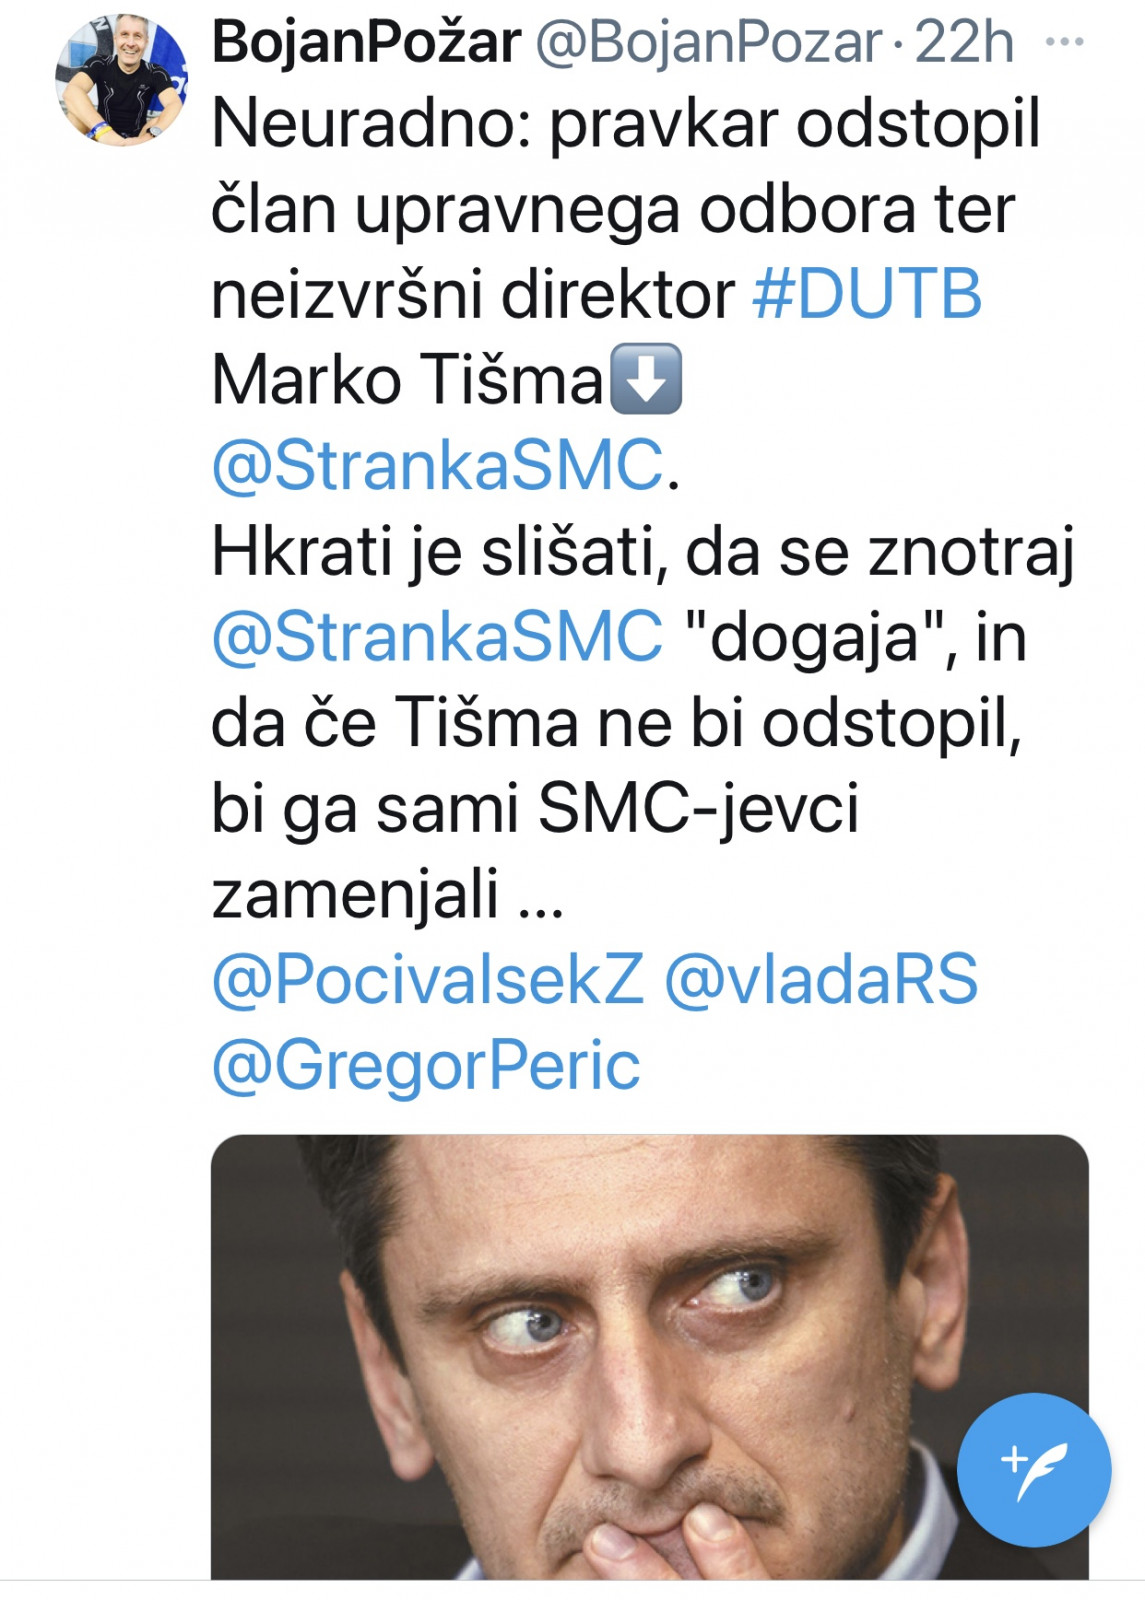Open the second @StrankaSMC mention before "dogaja"
The width and height of the screenshot is (1145, 1600).
[x=437, y=636]
